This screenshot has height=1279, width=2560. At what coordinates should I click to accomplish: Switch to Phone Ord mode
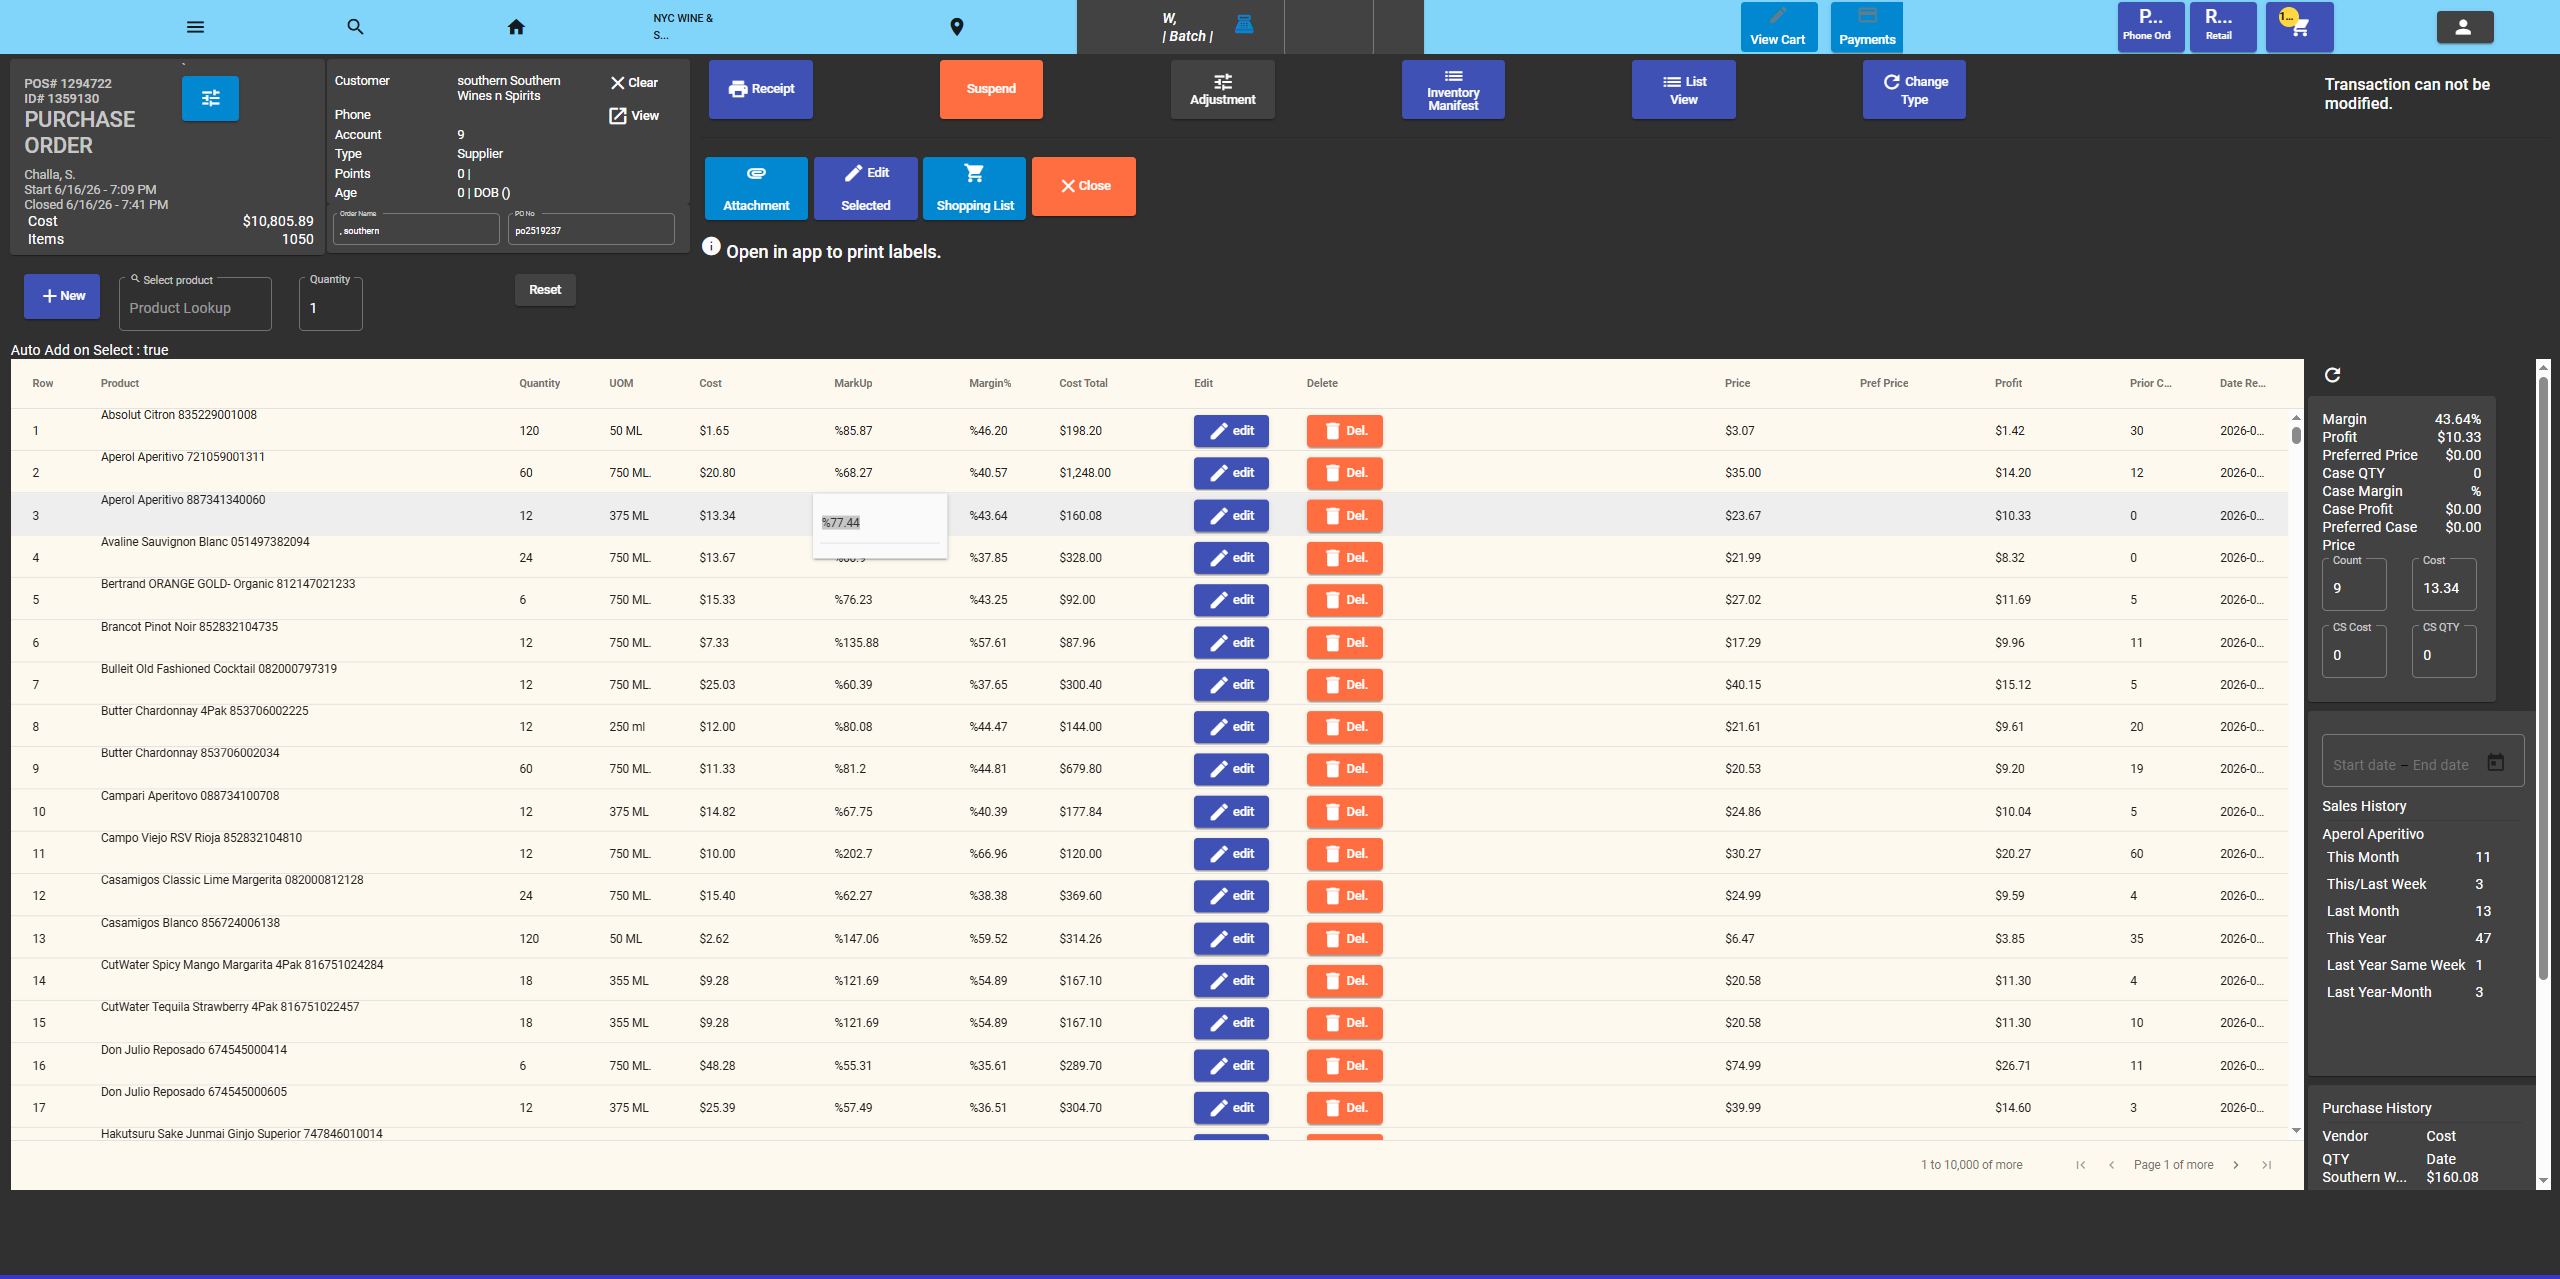point(2147,27)
